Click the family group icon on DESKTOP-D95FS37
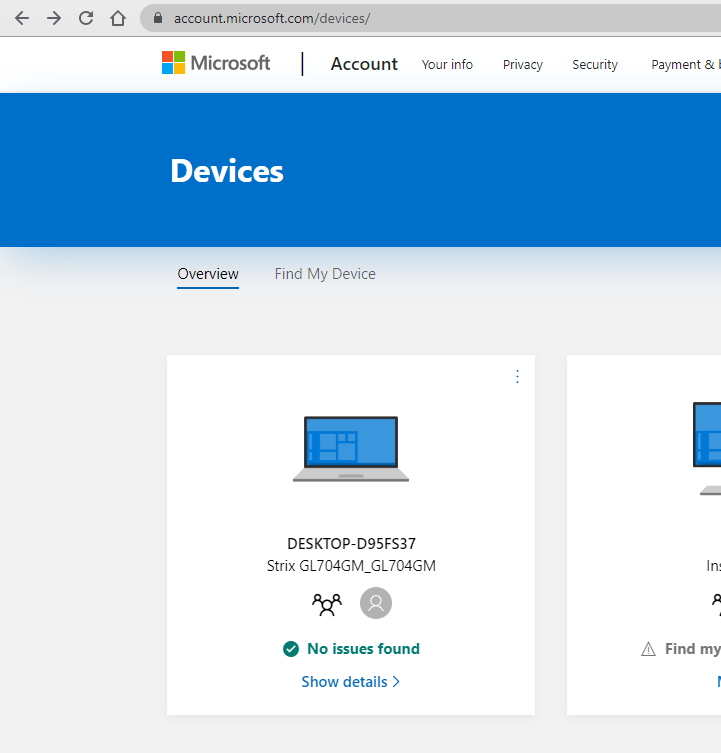Screen dimensions: 721x753 (327, 604)
